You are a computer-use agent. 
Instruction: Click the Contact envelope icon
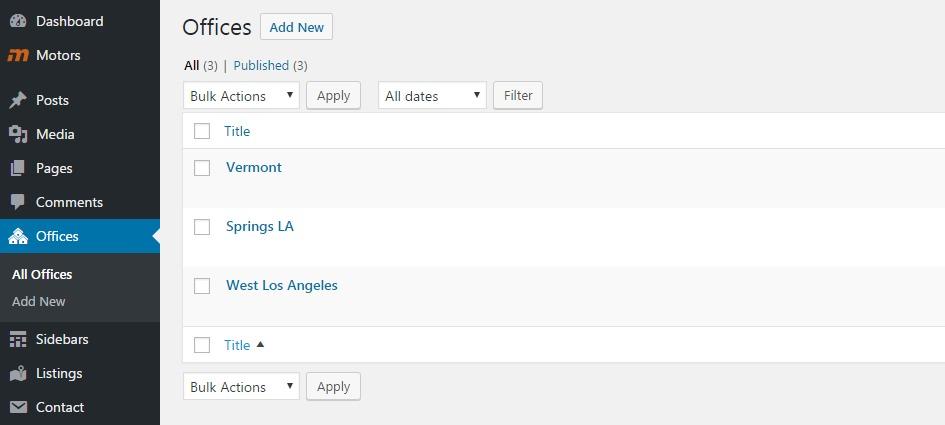click(18, 407)
